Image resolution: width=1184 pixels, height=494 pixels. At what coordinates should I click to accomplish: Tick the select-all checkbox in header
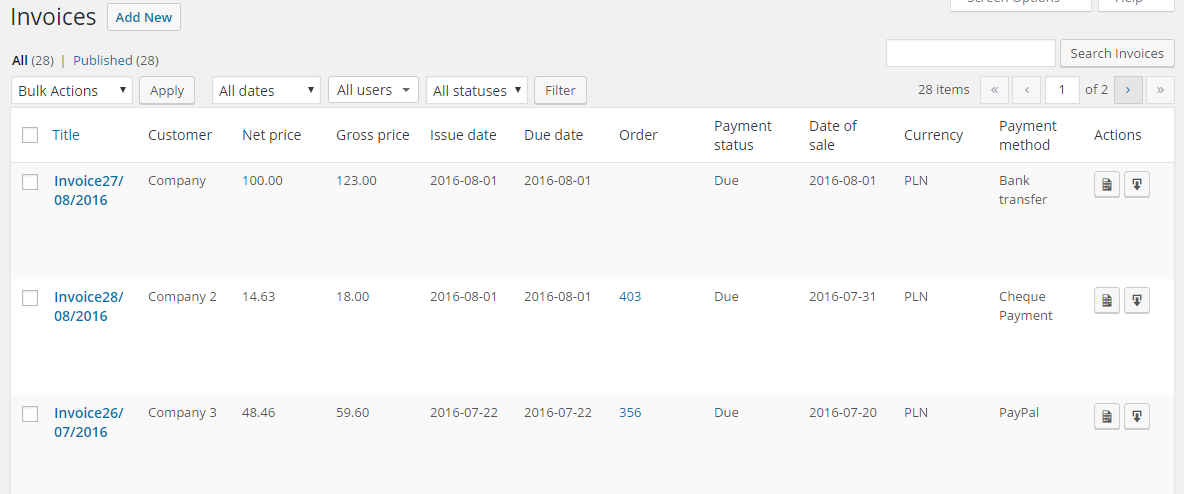pos(30,135)
